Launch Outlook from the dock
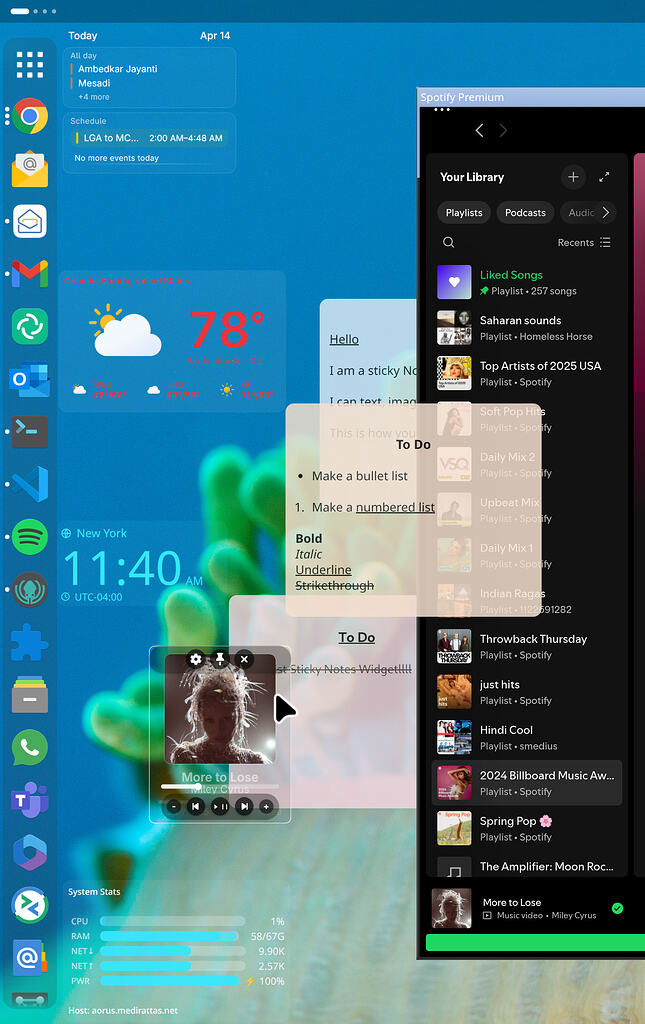The height and width of the screenshot is (1024, 645). pos(30,379)
